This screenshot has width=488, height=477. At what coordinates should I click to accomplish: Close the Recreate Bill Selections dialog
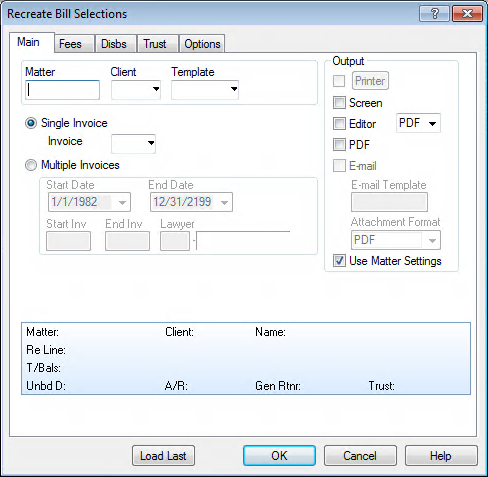(x=467, y=14)
